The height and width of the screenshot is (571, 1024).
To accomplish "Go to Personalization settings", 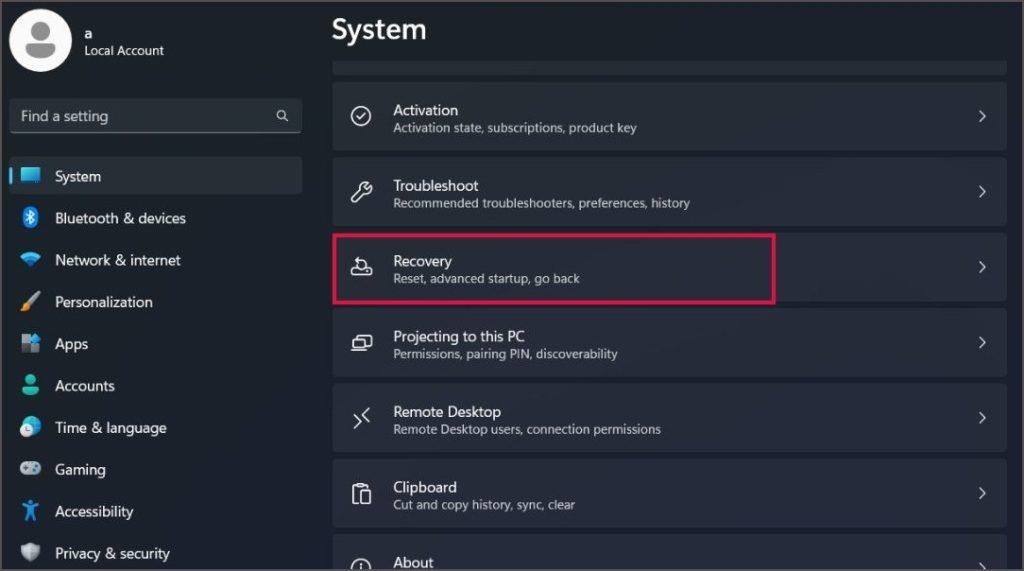I will [x=155, y=302].
